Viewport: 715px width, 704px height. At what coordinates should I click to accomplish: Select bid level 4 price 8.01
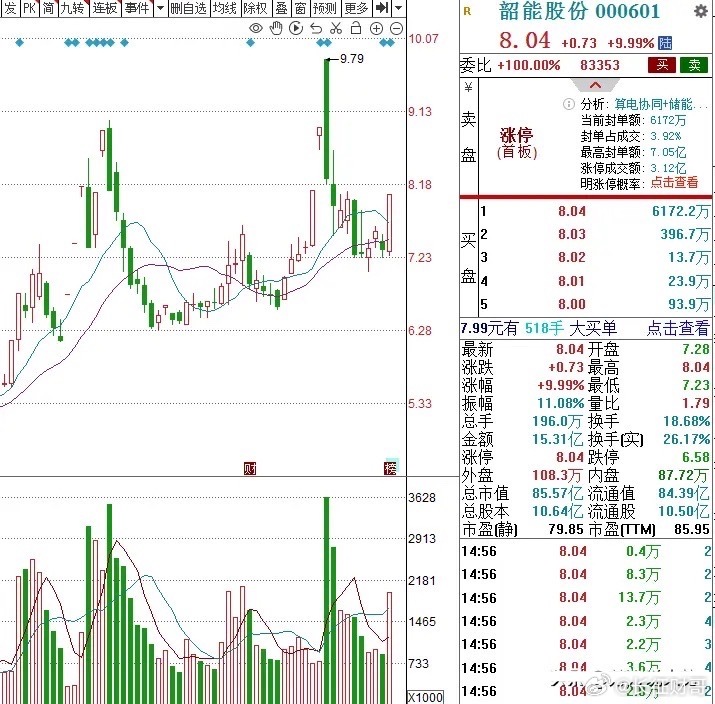pyautogui.click(x=571, y=281)
